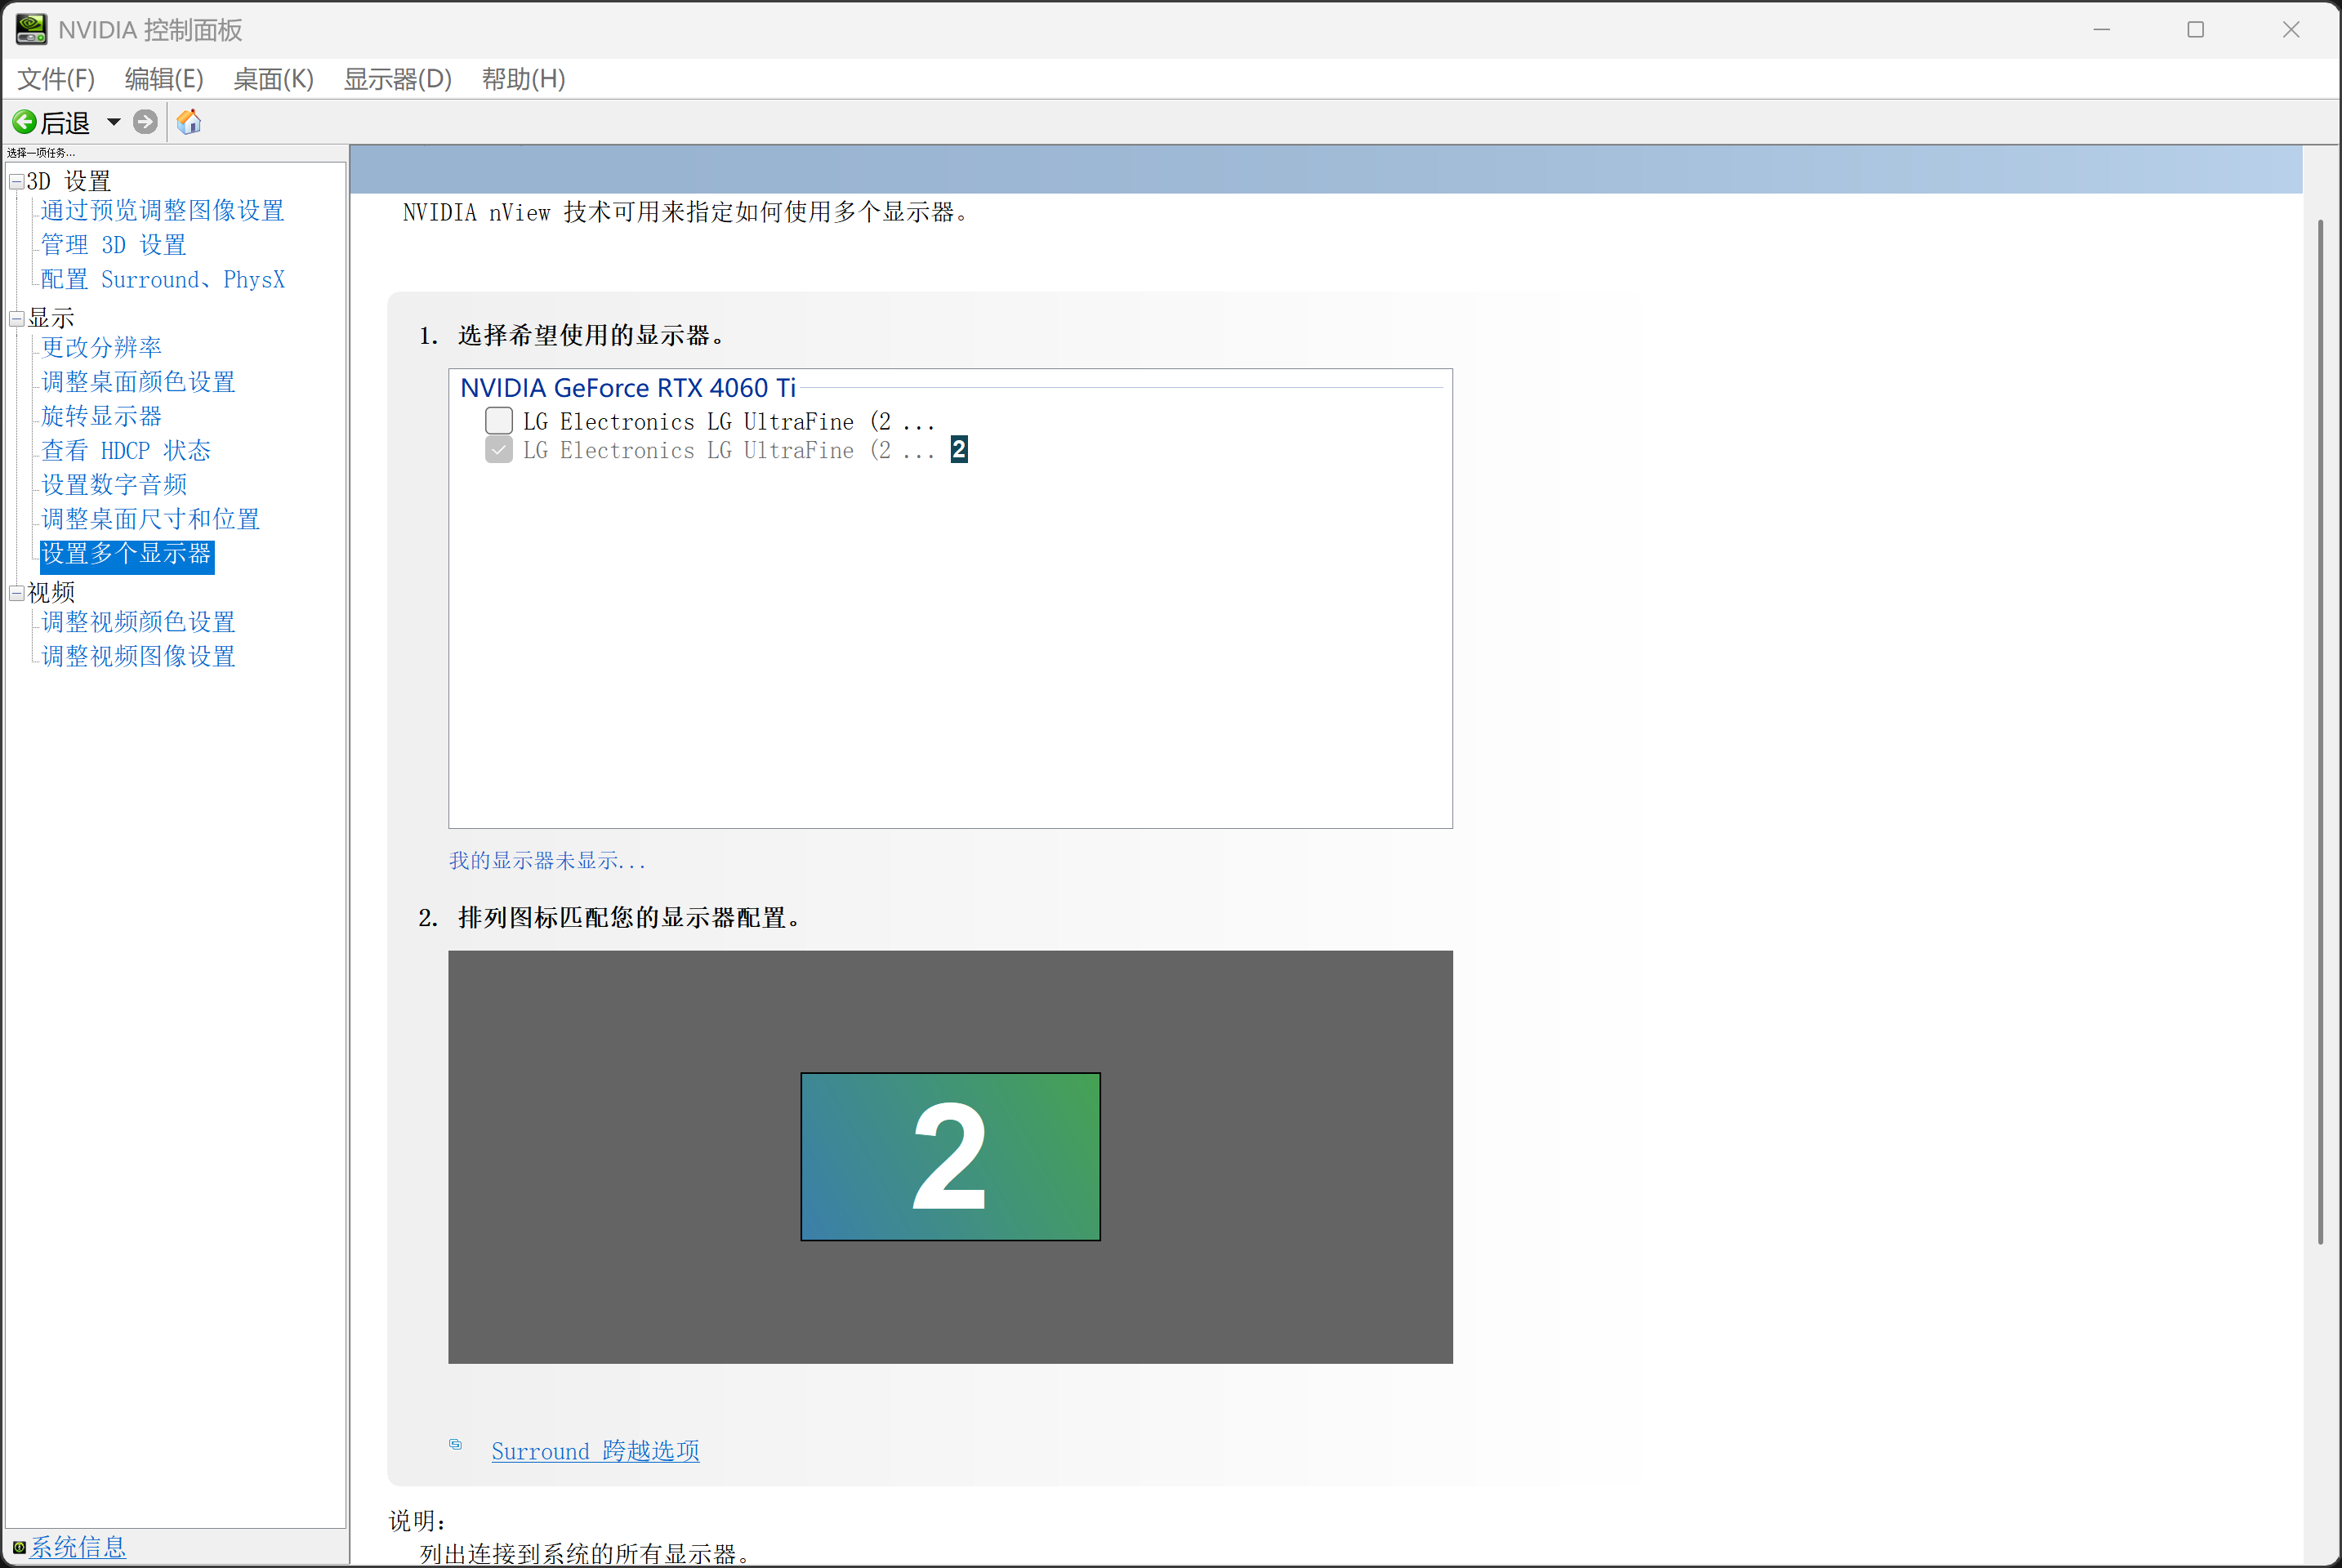Open 查看 HDCP 状态
This screenshot has width=2342, height=1568.
tap(126, 451)
